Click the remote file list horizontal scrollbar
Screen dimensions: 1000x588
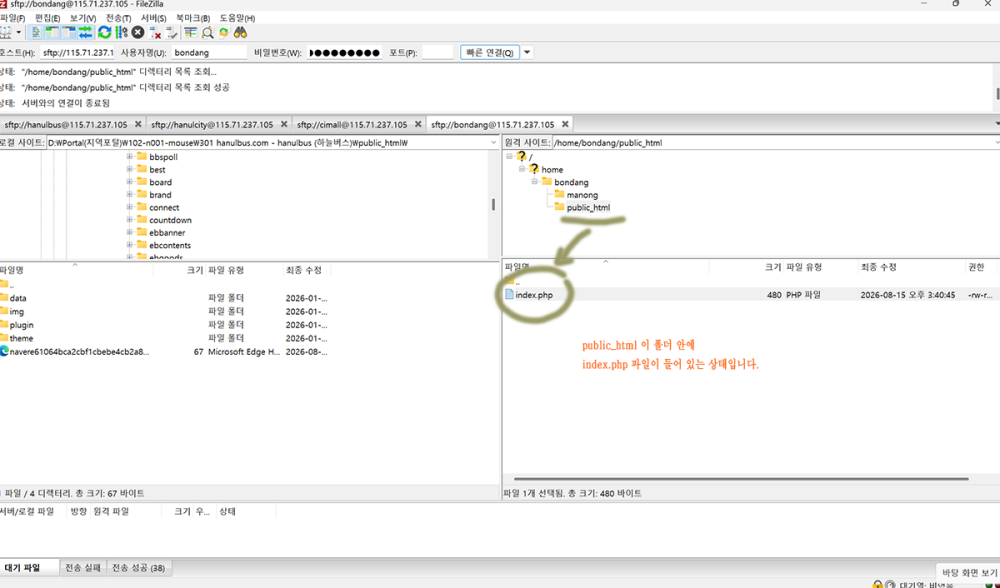point(741,478)
